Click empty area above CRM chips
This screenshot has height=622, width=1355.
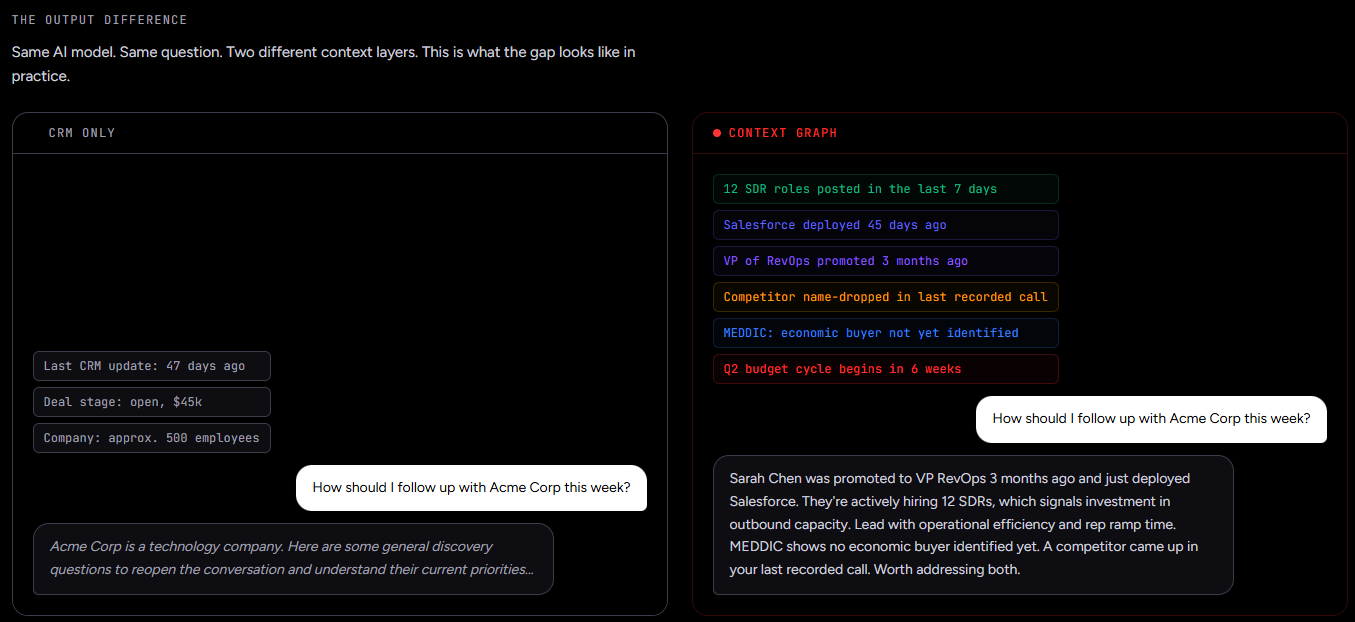click(340, 250)
